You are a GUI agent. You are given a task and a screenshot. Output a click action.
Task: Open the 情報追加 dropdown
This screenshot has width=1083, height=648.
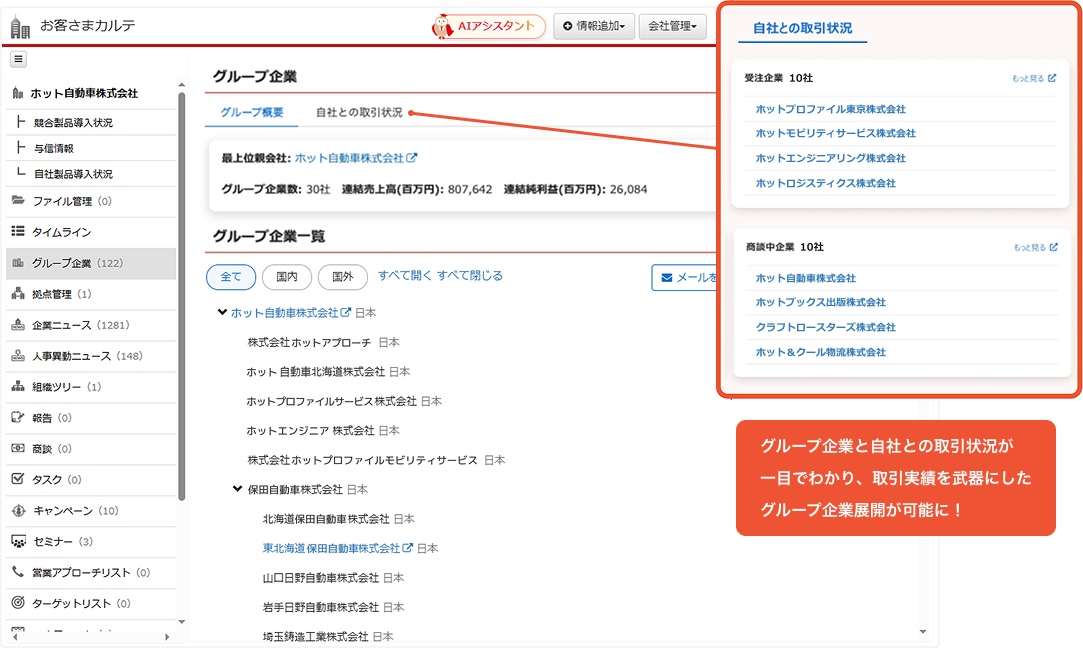pyautogui.click(x=594, y=27)
